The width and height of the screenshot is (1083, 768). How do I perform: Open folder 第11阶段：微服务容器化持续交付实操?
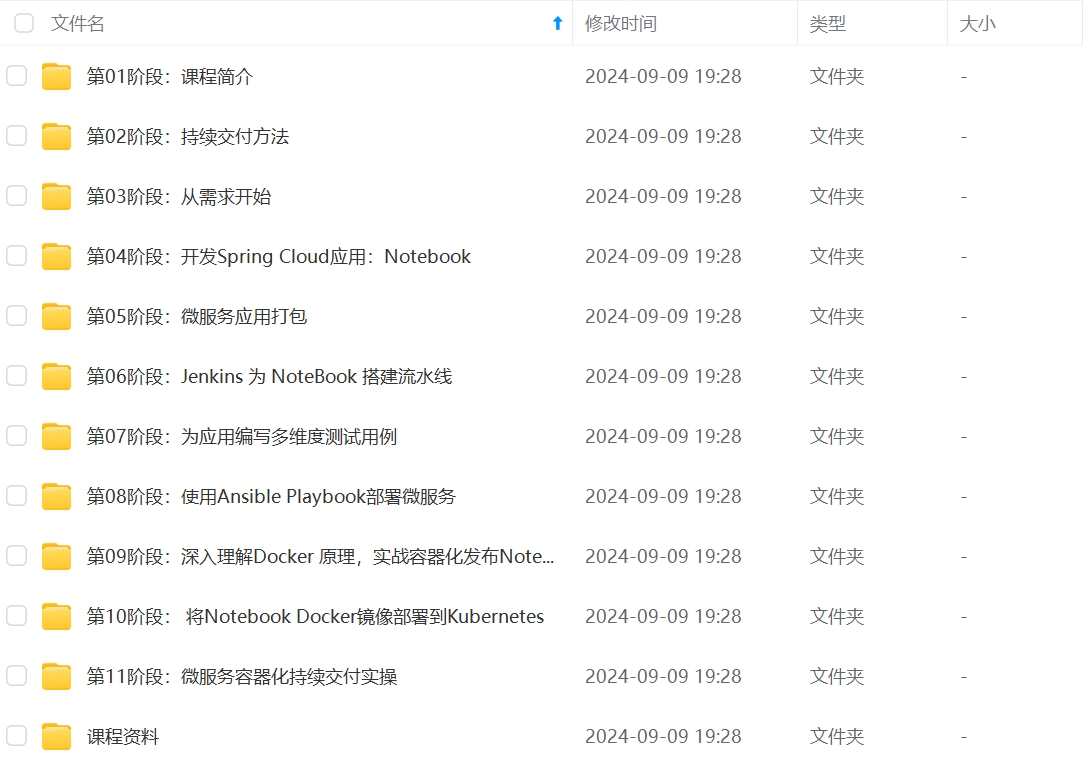click(242, 676)
